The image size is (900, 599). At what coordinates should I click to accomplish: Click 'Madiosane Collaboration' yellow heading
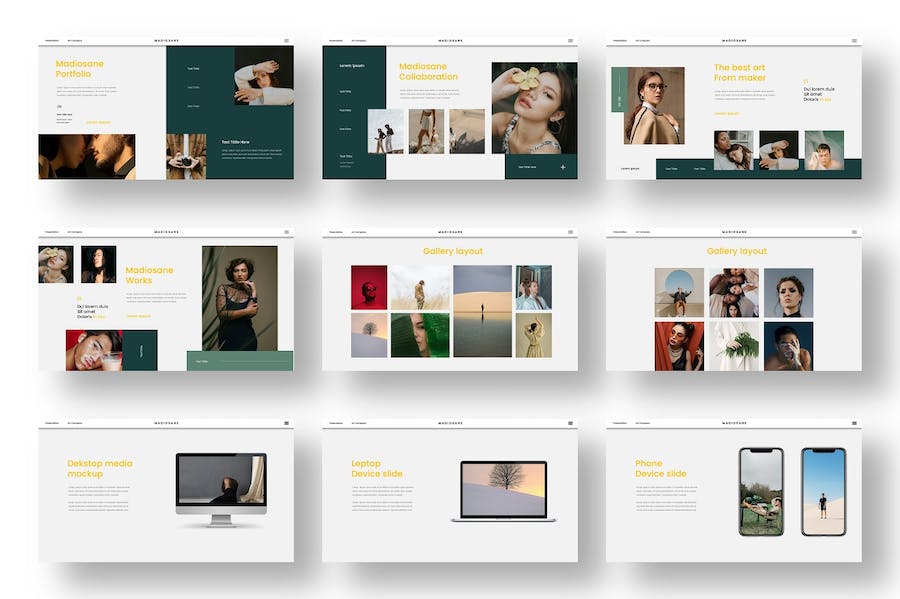point(428,72)
